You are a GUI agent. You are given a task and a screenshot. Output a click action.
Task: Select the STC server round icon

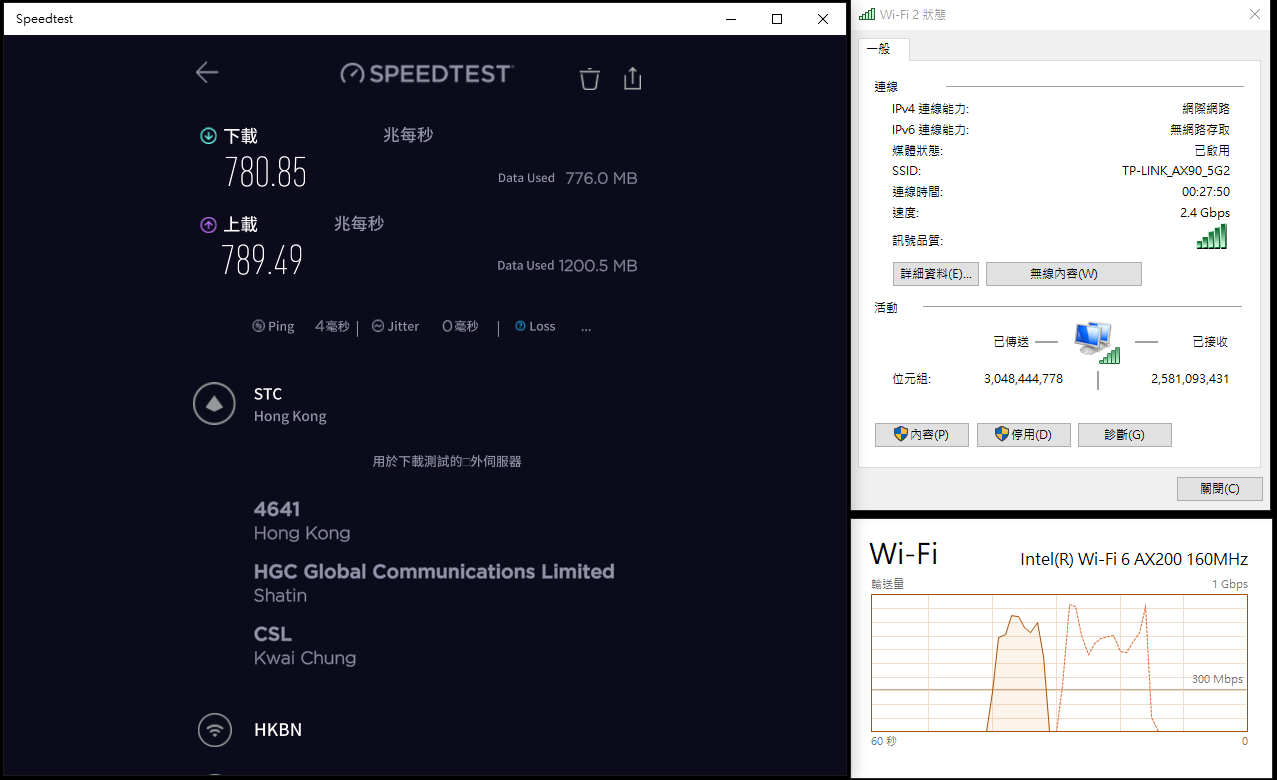coord(214,403)
